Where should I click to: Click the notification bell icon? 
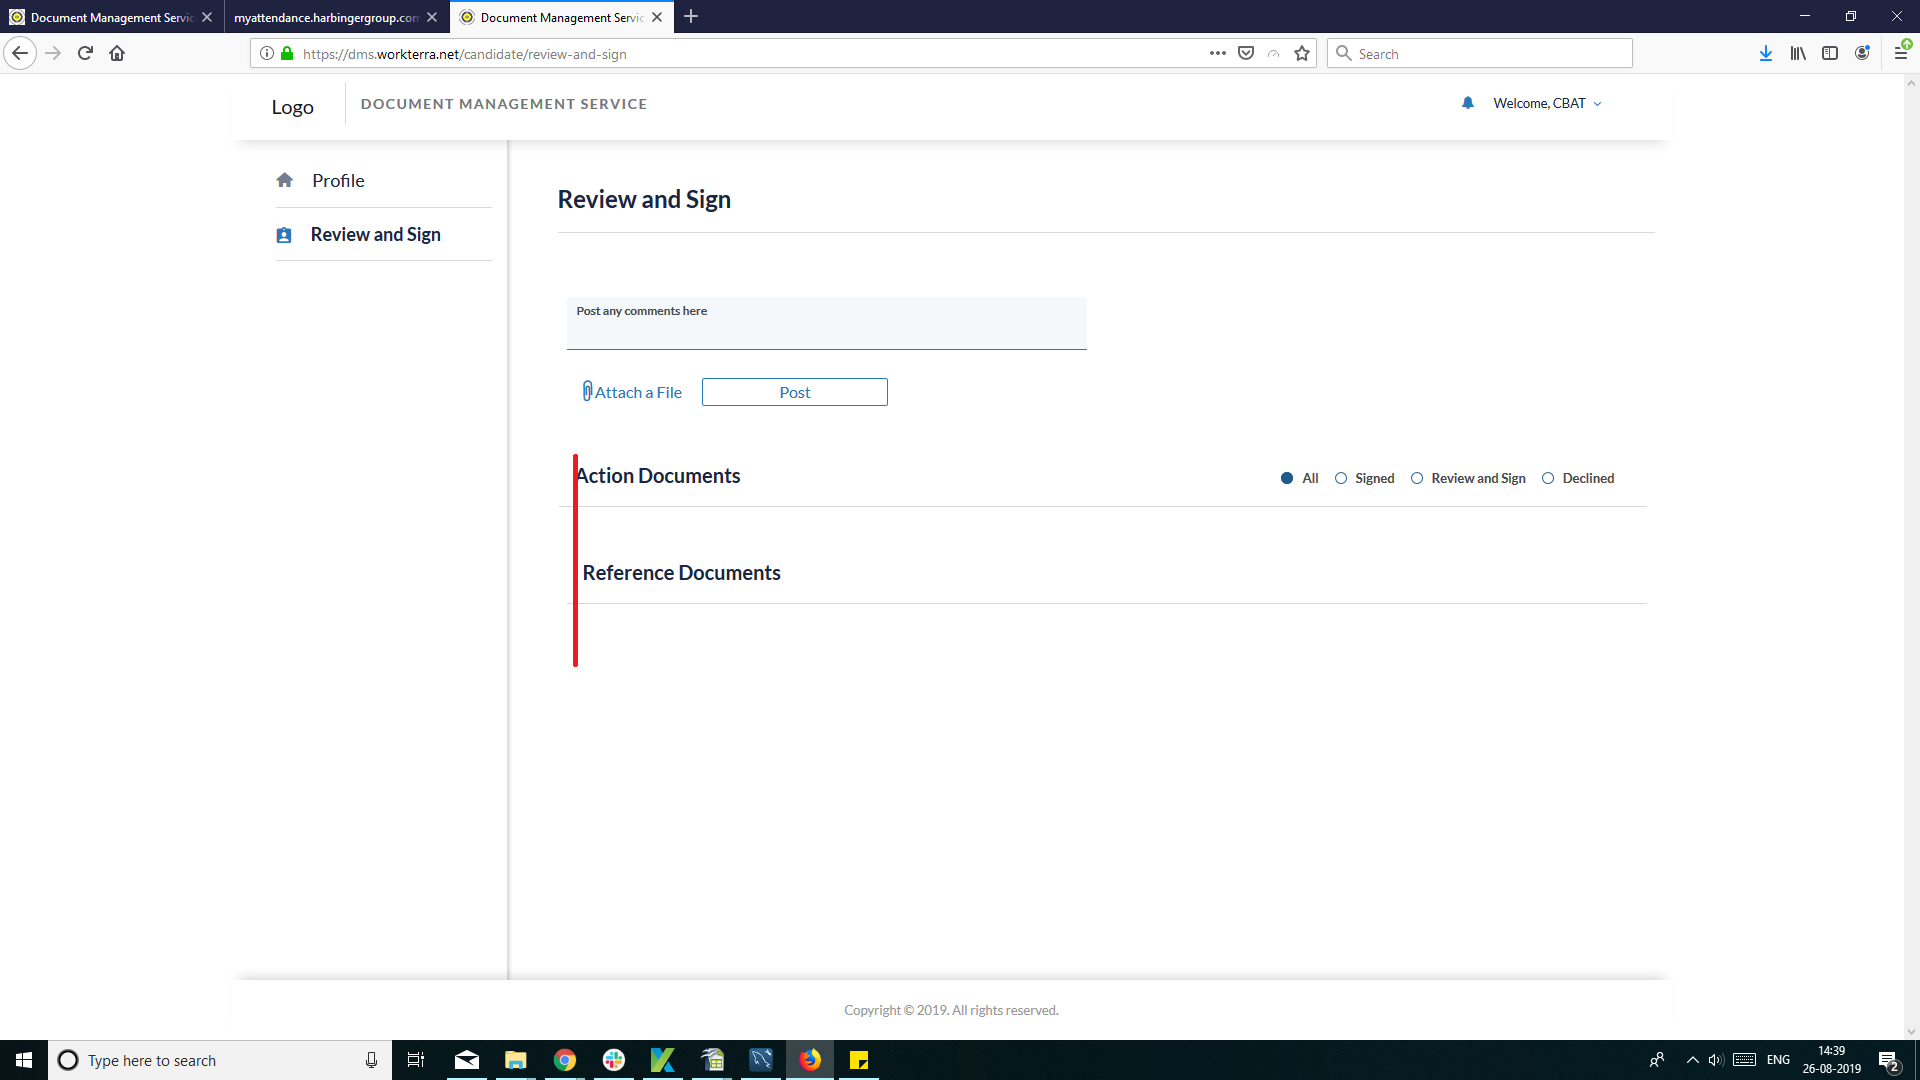tap(1467, 103)
